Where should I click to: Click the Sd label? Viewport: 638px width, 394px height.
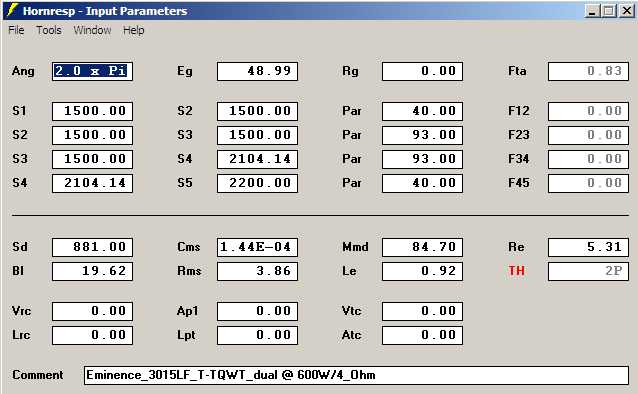coord(20,247)
